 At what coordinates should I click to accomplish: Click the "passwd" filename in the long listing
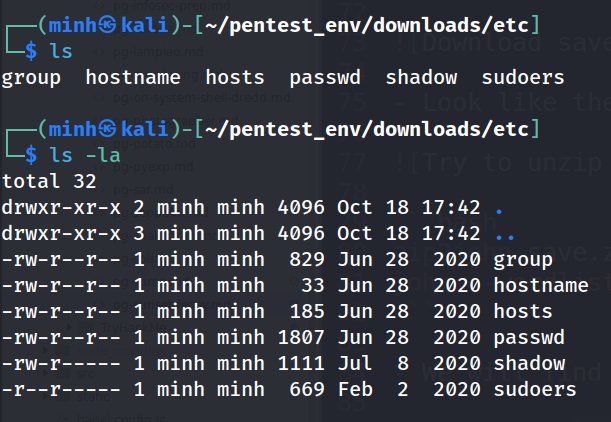529,337
